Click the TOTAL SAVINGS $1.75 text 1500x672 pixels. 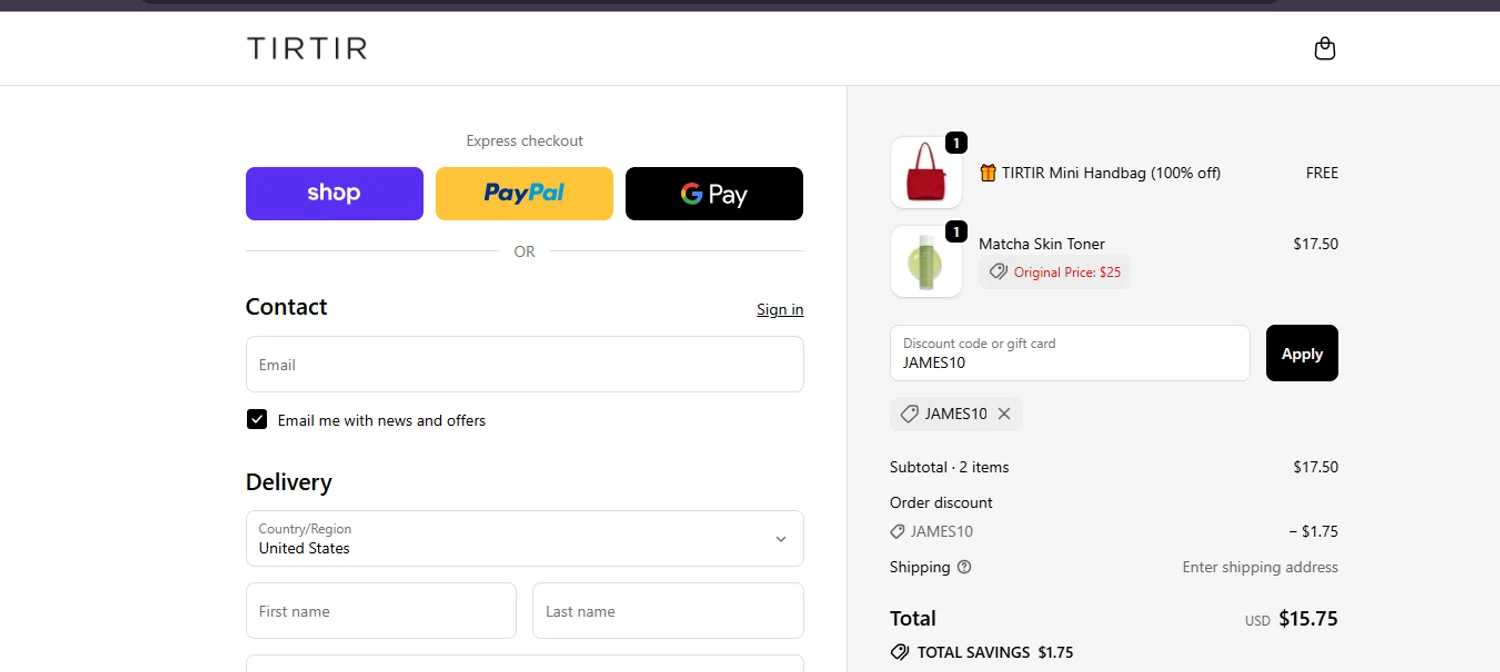(x=995, y=652)
